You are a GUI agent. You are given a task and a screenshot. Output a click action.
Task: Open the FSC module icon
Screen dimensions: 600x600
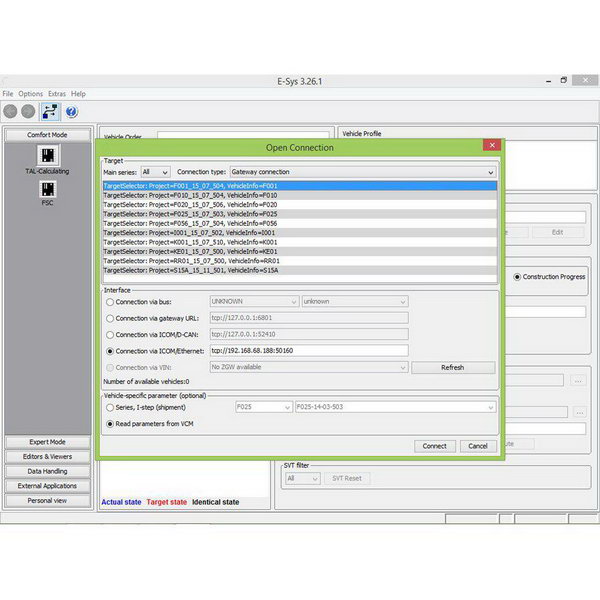coord(48,189)
